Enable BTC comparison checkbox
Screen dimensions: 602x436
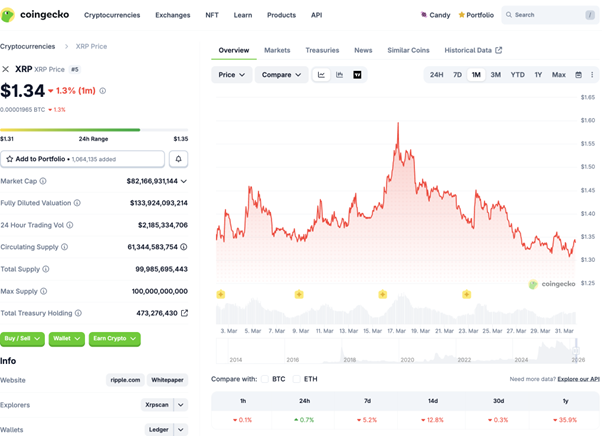(266, 379)
